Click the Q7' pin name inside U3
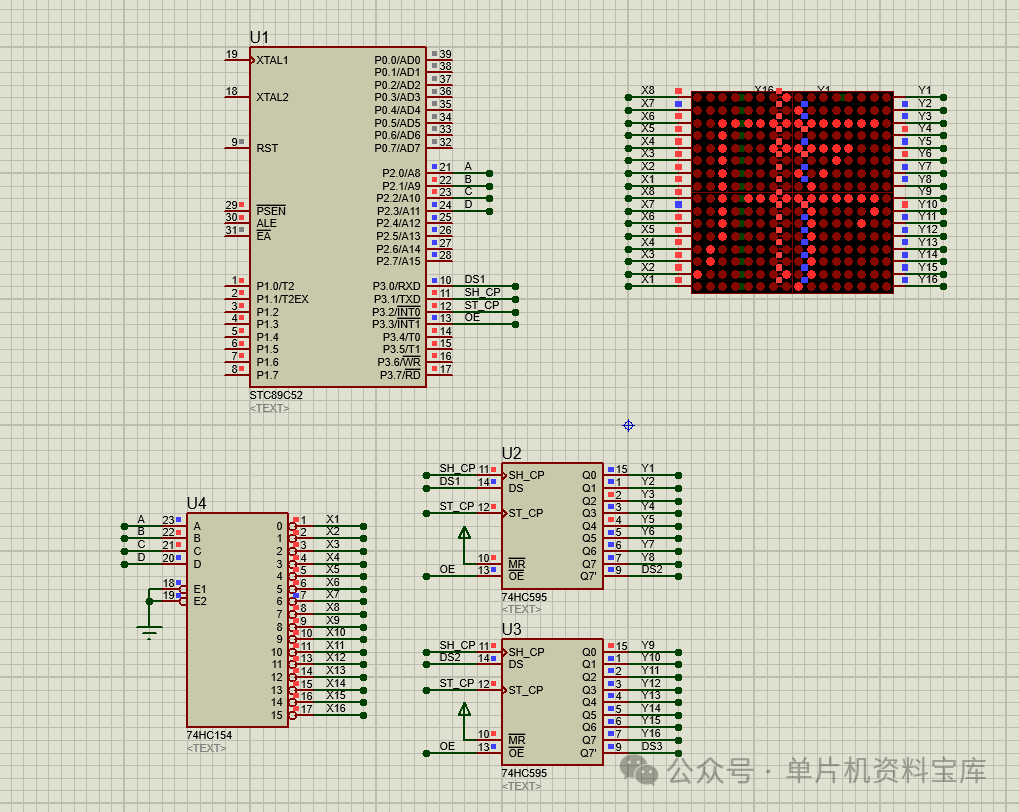1019x812 pixels. (x=588, y=753)
